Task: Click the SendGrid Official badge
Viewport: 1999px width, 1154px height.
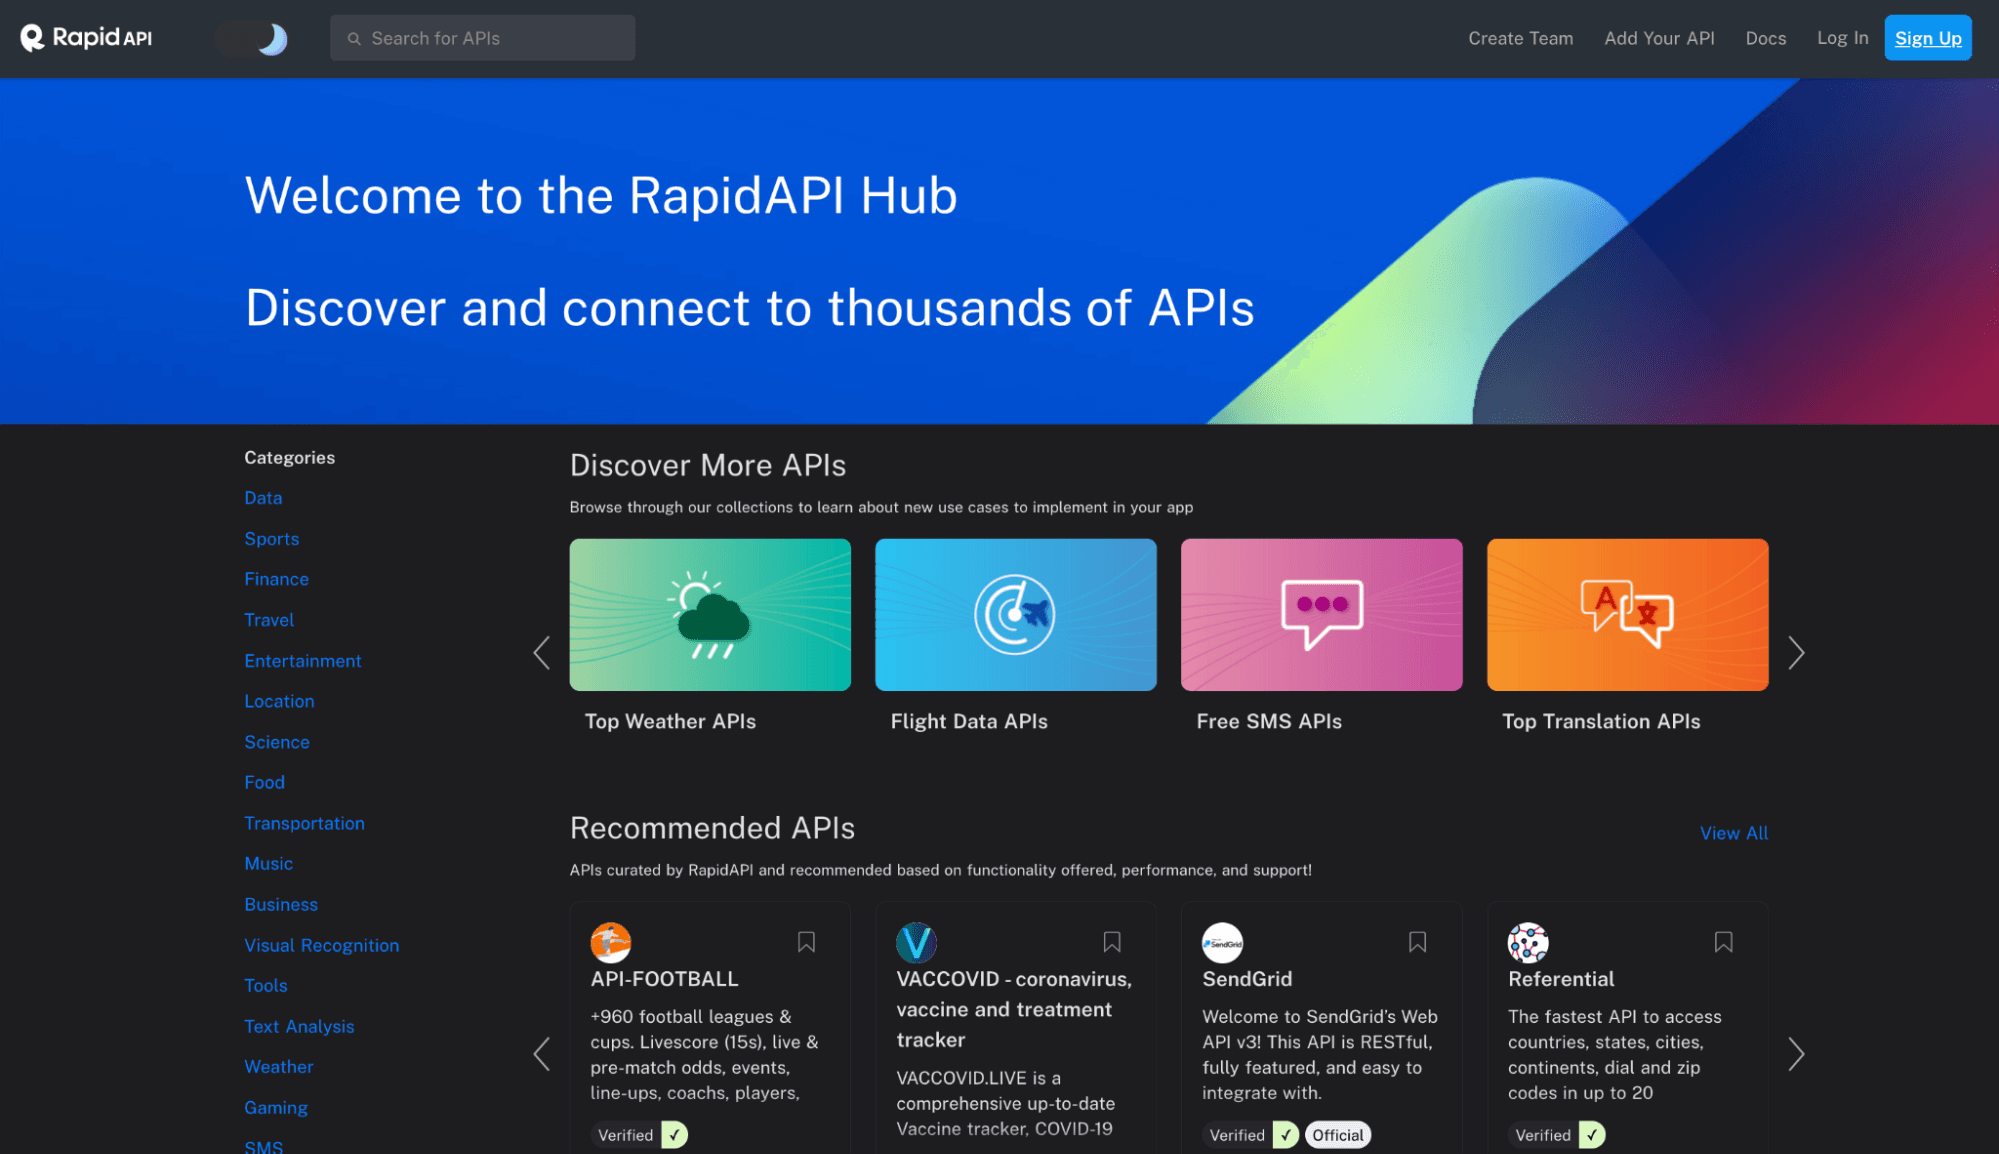Action: click(x=1337, y=1135)
